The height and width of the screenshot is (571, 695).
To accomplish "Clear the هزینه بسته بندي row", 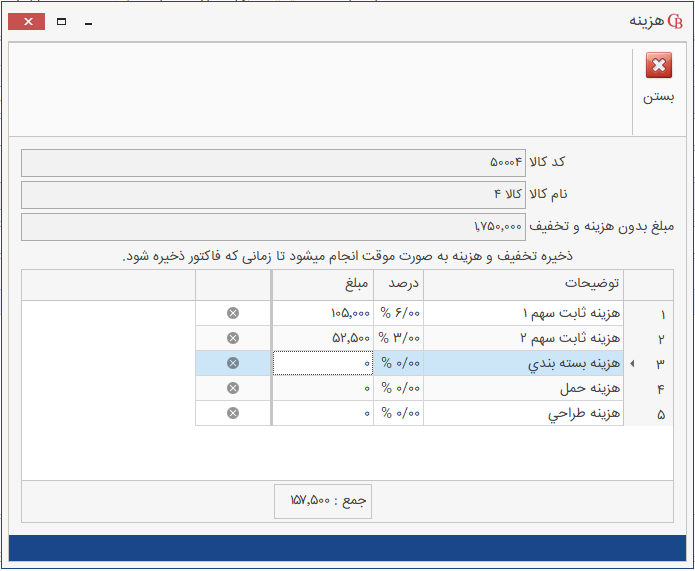I will pyautogui.click(x=233, y=363).
